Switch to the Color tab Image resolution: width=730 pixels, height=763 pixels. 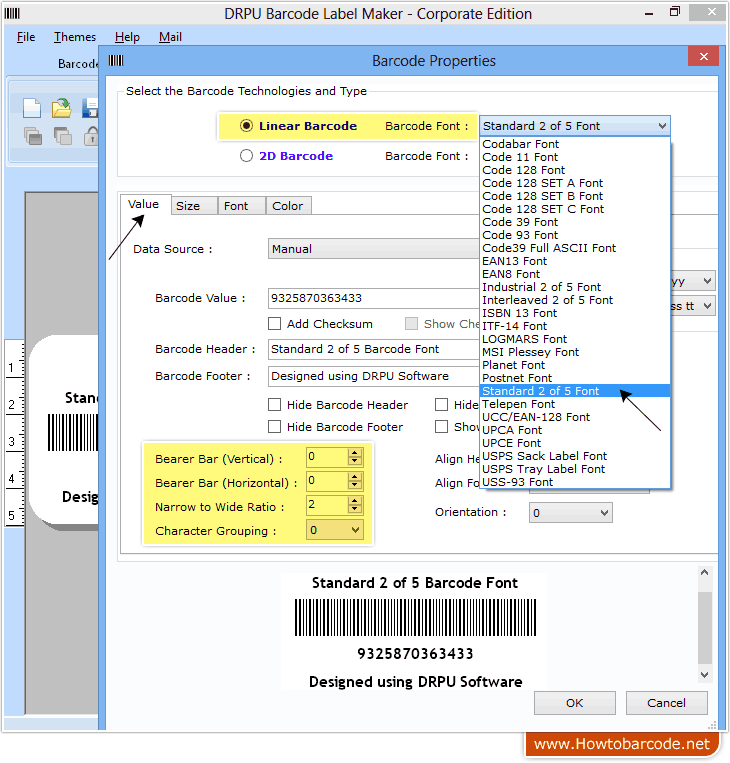point(287,206)
